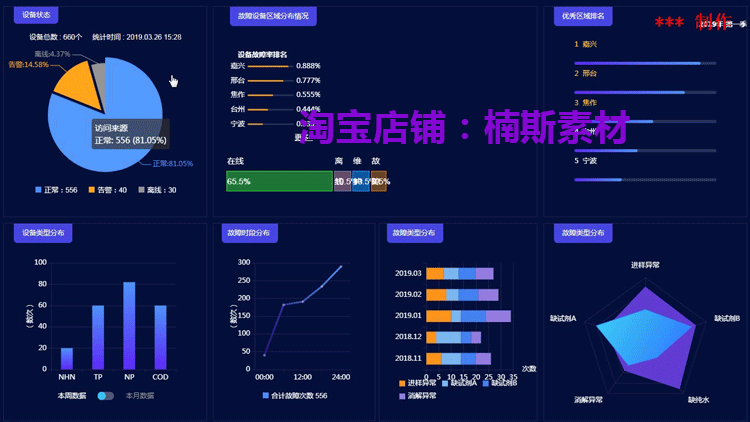750x422 pixels.
Task: Toggle the 缺试剂A legend under stacked bars
Action: coord(460,383)
